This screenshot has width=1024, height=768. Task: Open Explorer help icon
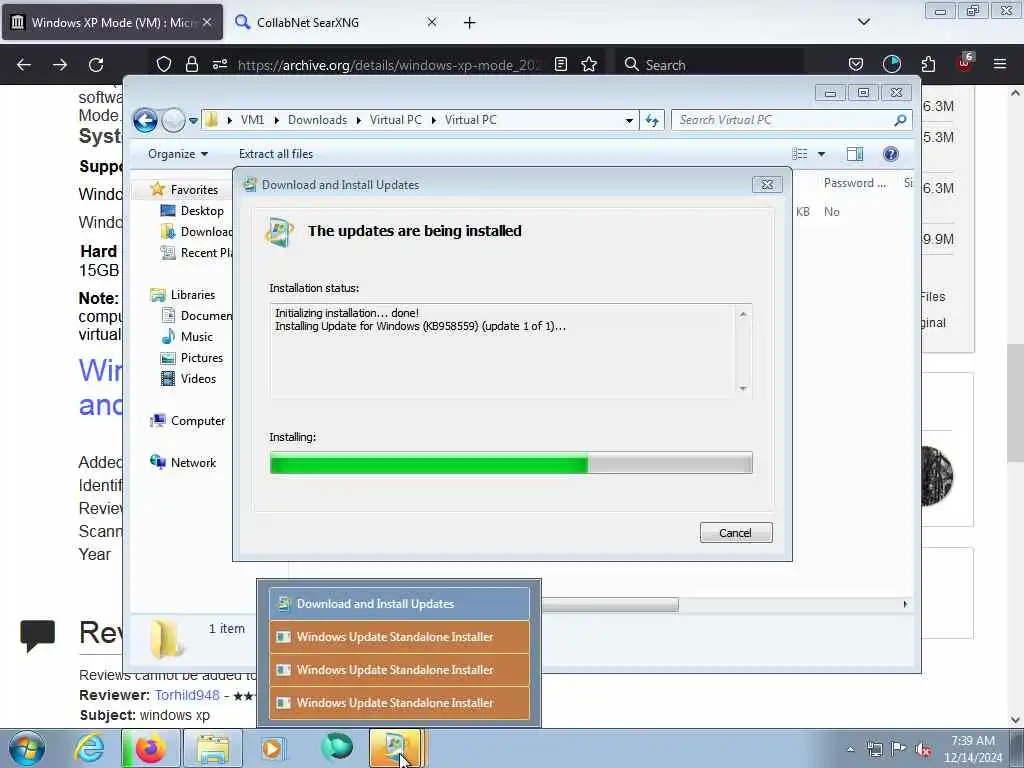click(890, 154)
